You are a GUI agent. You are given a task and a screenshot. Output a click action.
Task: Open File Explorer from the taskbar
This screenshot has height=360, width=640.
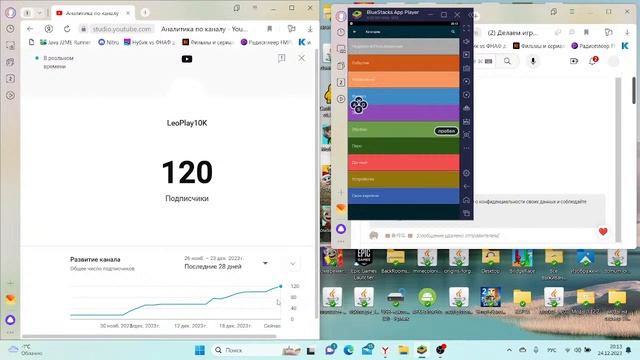[x=403, y=350]
